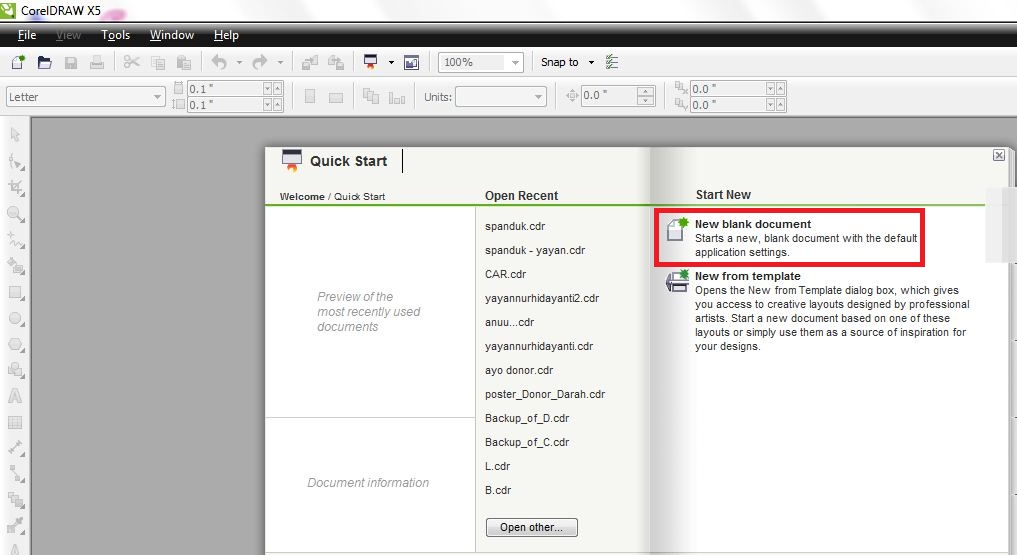Click the Undo arrow icon
The image size is (1017, 555).
pyautogui.click(x=219, y=62)
